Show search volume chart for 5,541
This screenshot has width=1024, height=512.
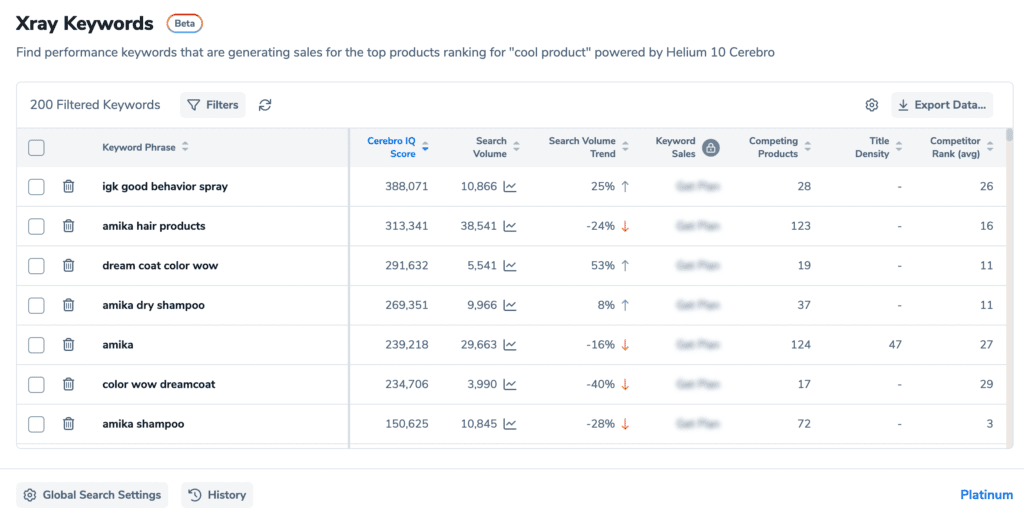[510, 266]
